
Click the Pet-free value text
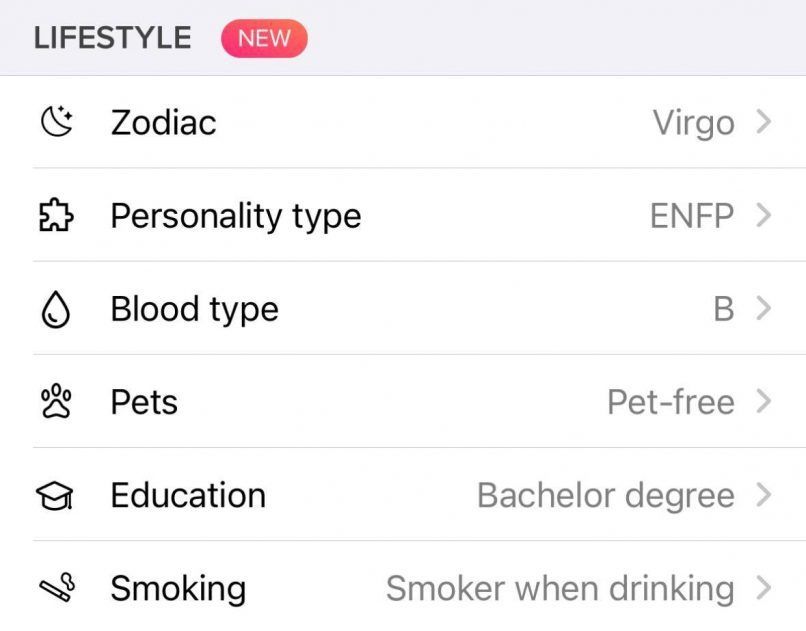670,401
